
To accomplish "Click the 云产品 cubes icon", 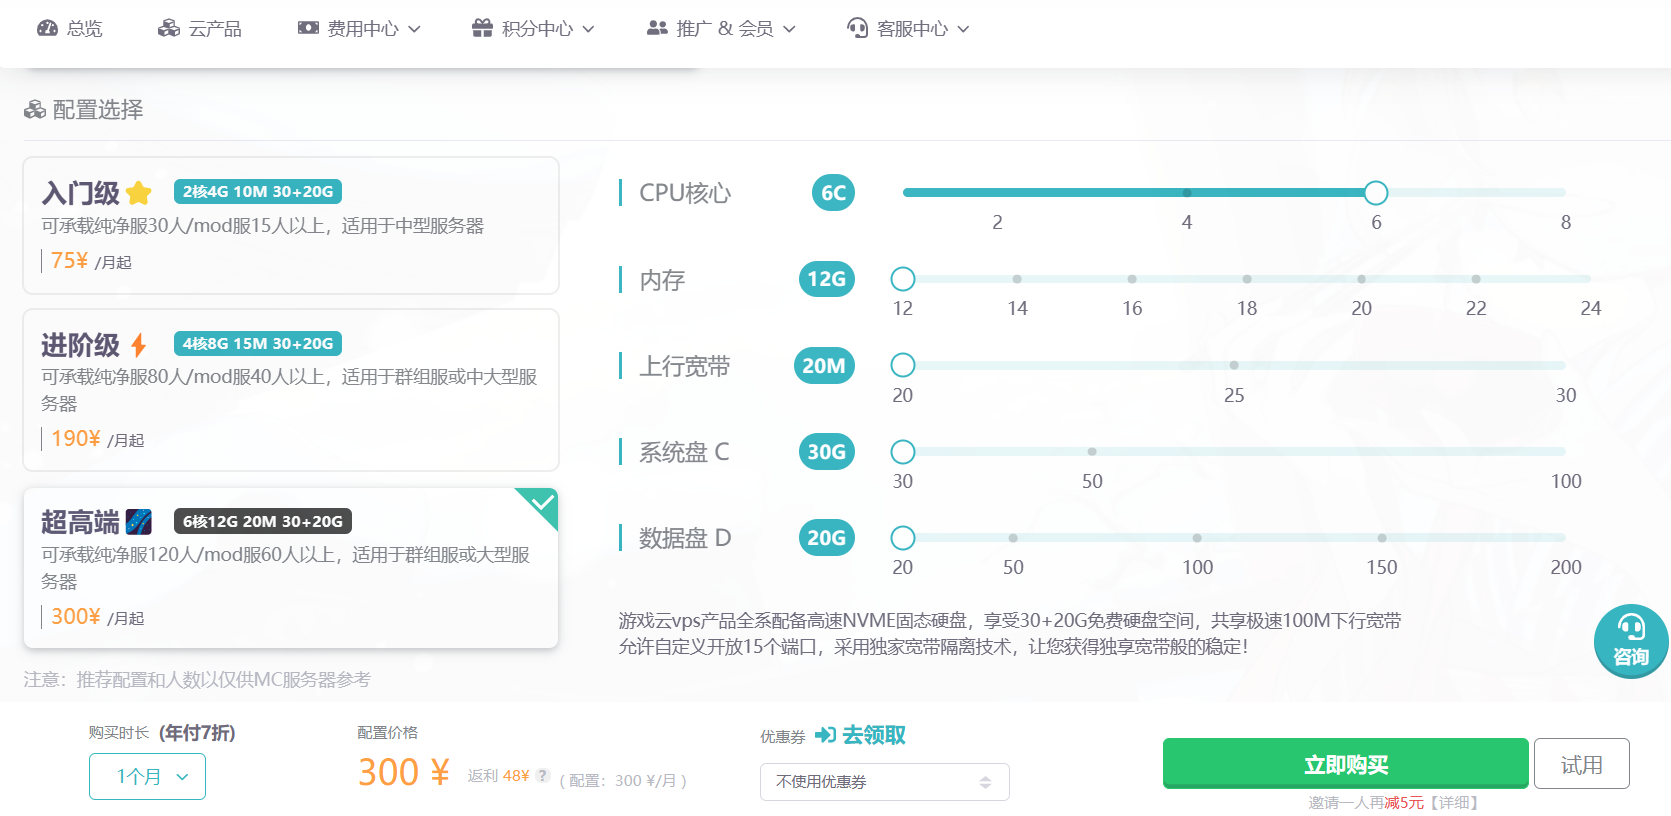I will pos(169,28).
